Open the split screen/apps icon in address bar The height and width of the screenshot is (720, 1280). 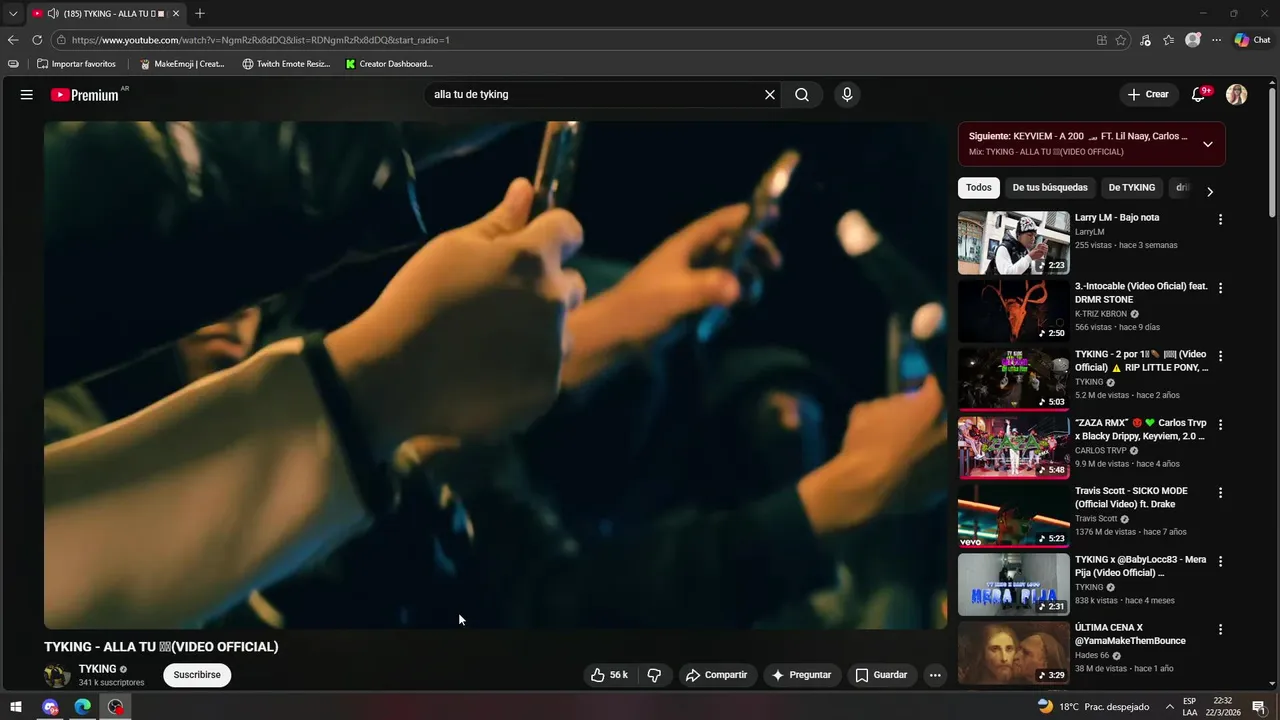(x=1101, y=40)
